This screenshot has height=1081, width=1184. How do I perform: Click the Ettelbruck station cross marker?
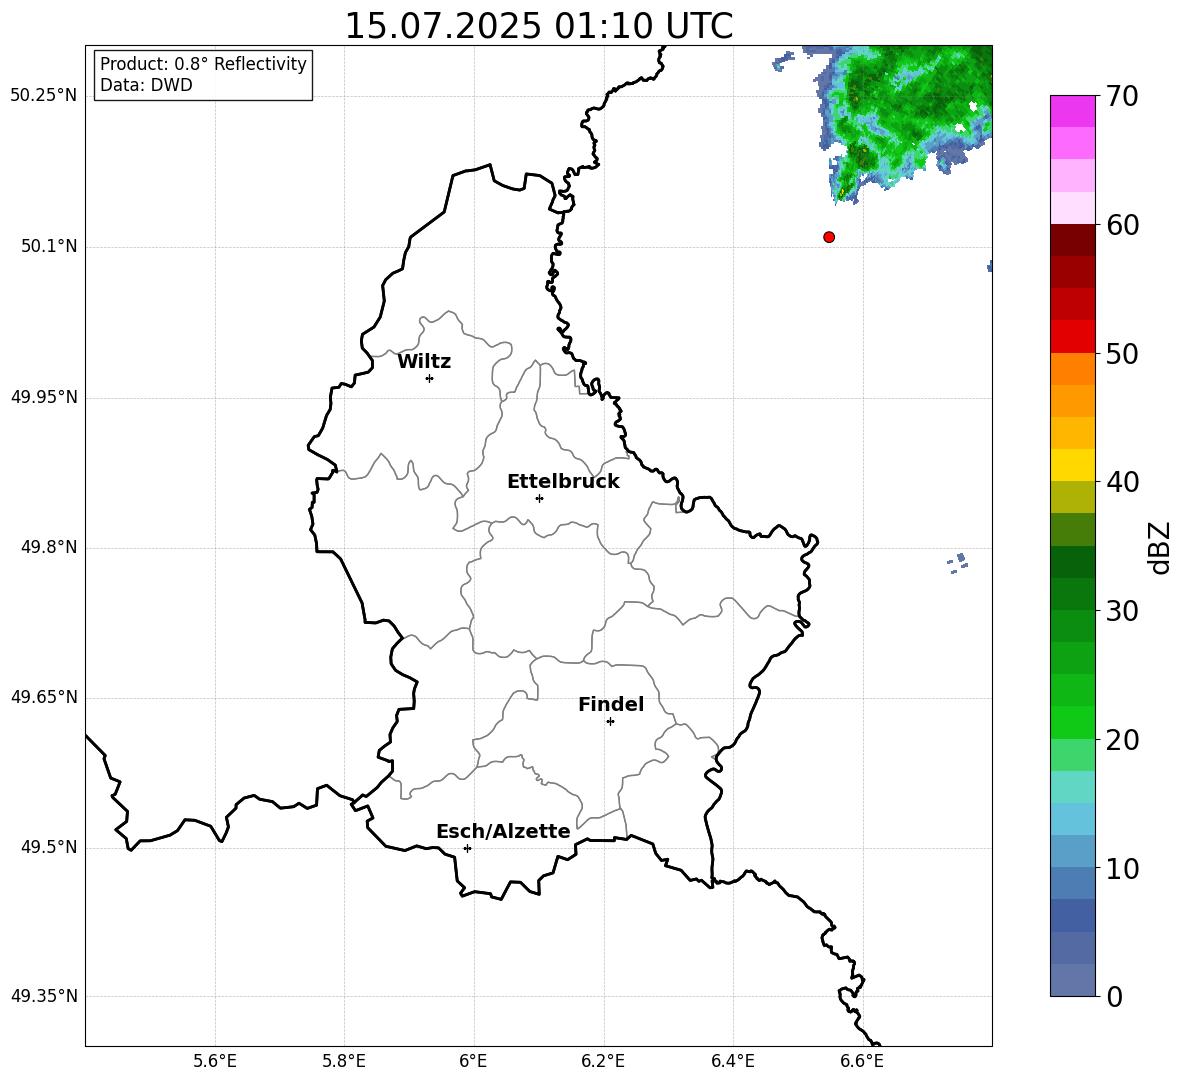tap(539, 498)
